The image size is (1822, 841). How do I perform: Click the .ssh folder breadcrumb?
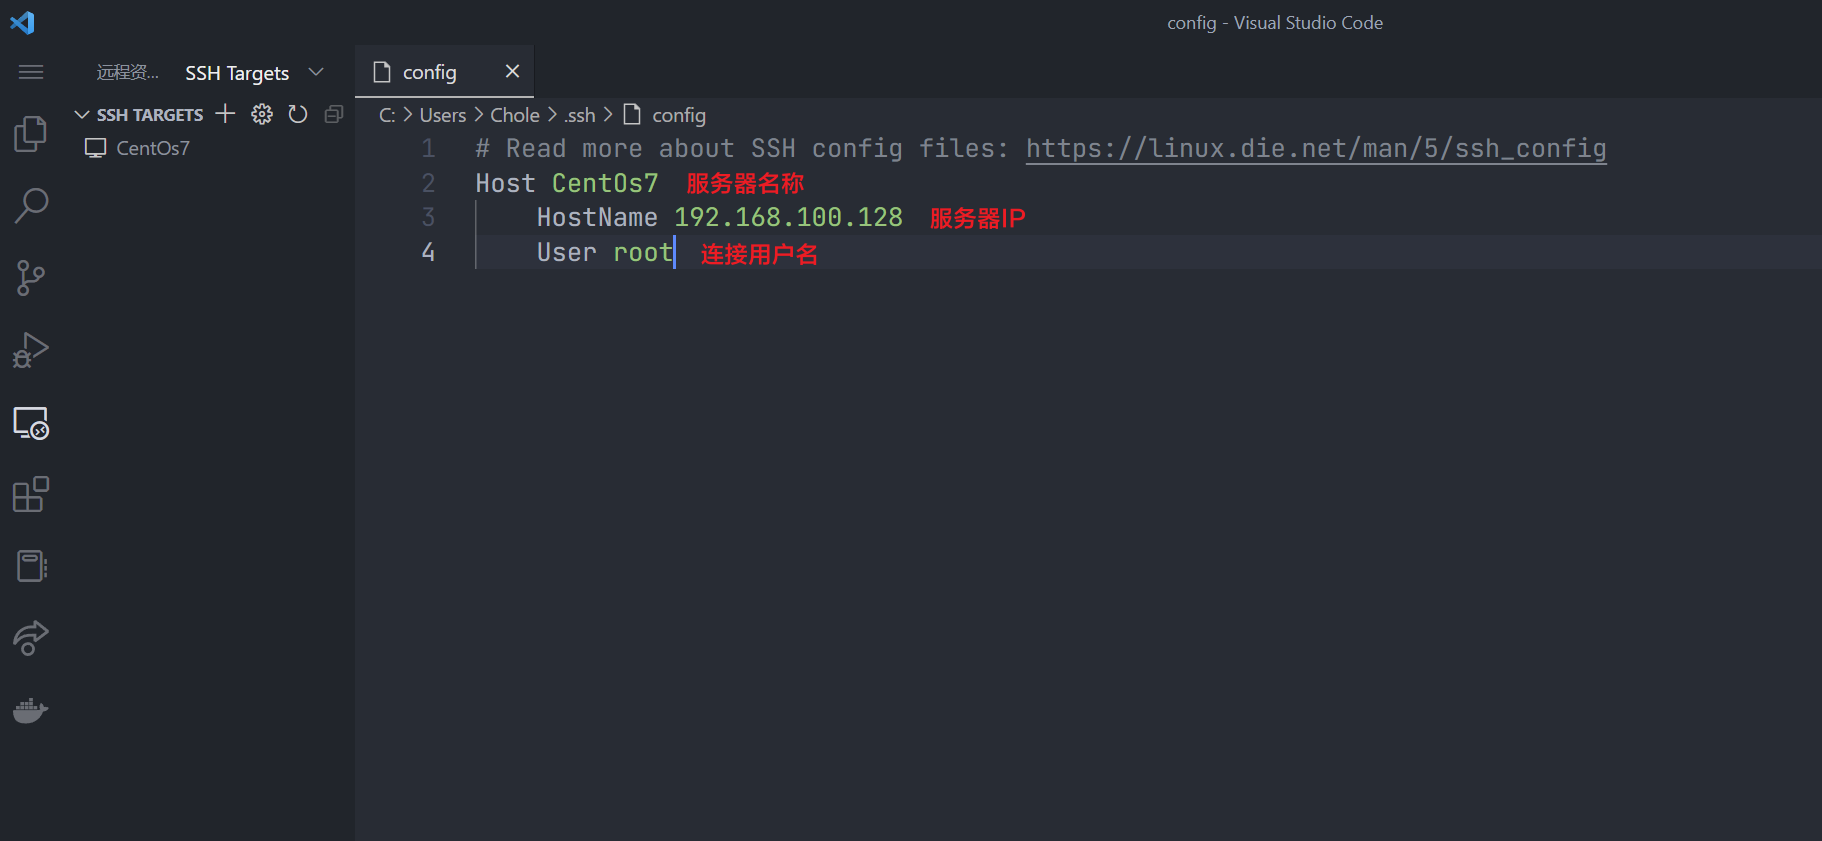(580, 115)
